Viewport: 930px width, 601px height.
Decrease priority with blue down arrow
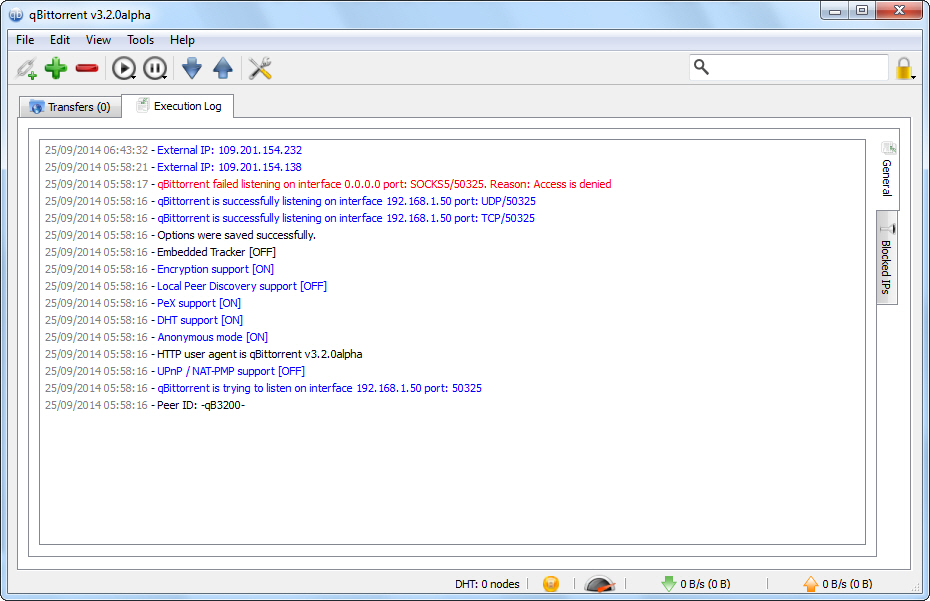click(192, 68)
